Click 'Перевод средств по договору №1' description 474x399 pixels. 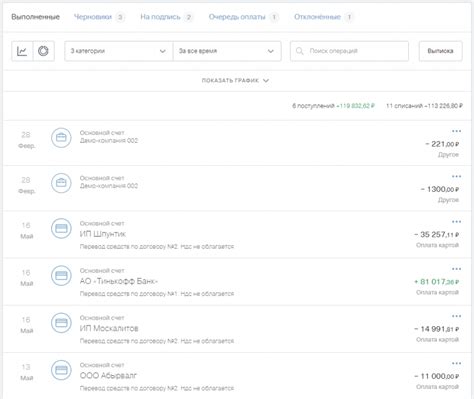[x=157, y=294]
